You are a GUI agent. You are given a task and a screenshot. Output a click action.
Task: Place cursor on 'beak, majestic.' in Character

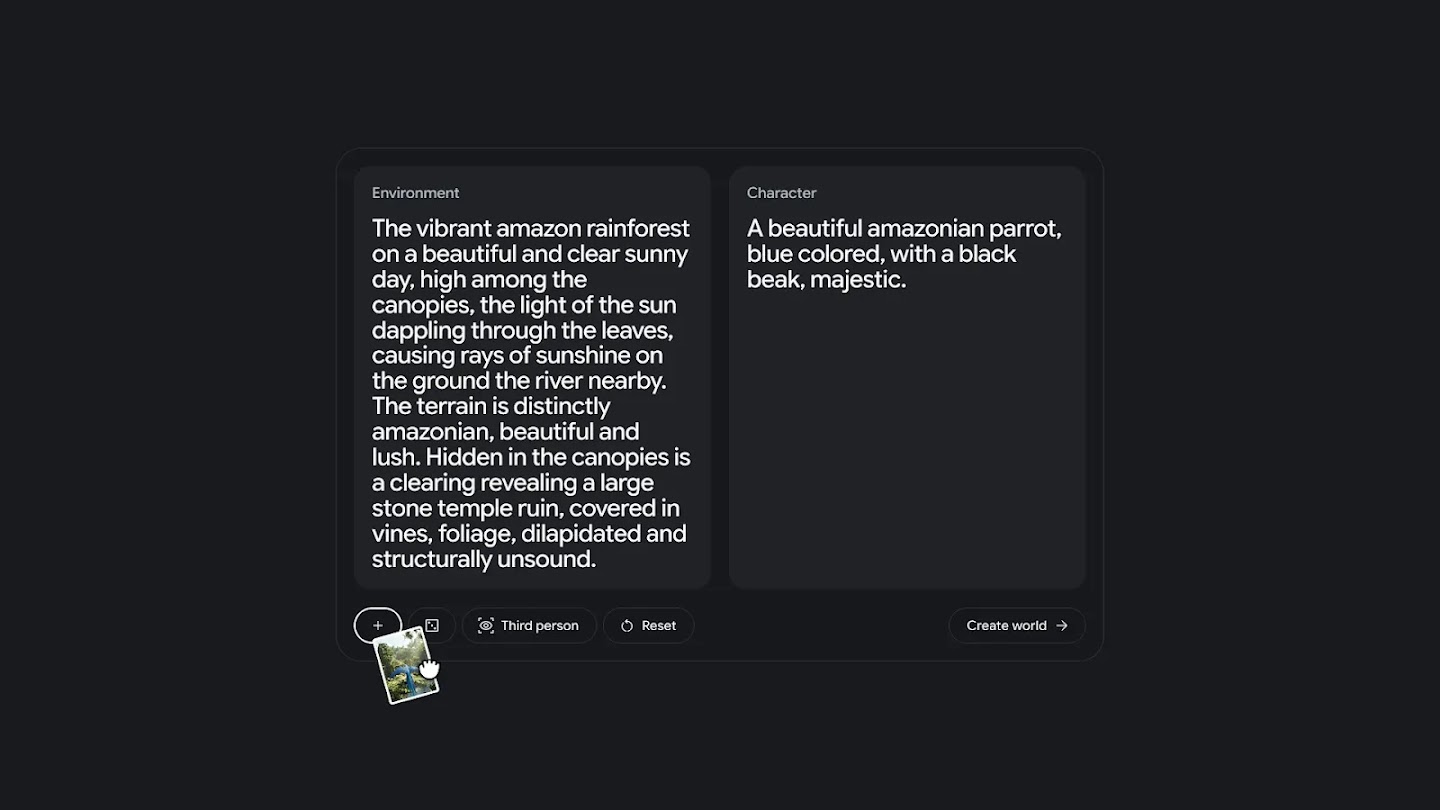[826, 280]
